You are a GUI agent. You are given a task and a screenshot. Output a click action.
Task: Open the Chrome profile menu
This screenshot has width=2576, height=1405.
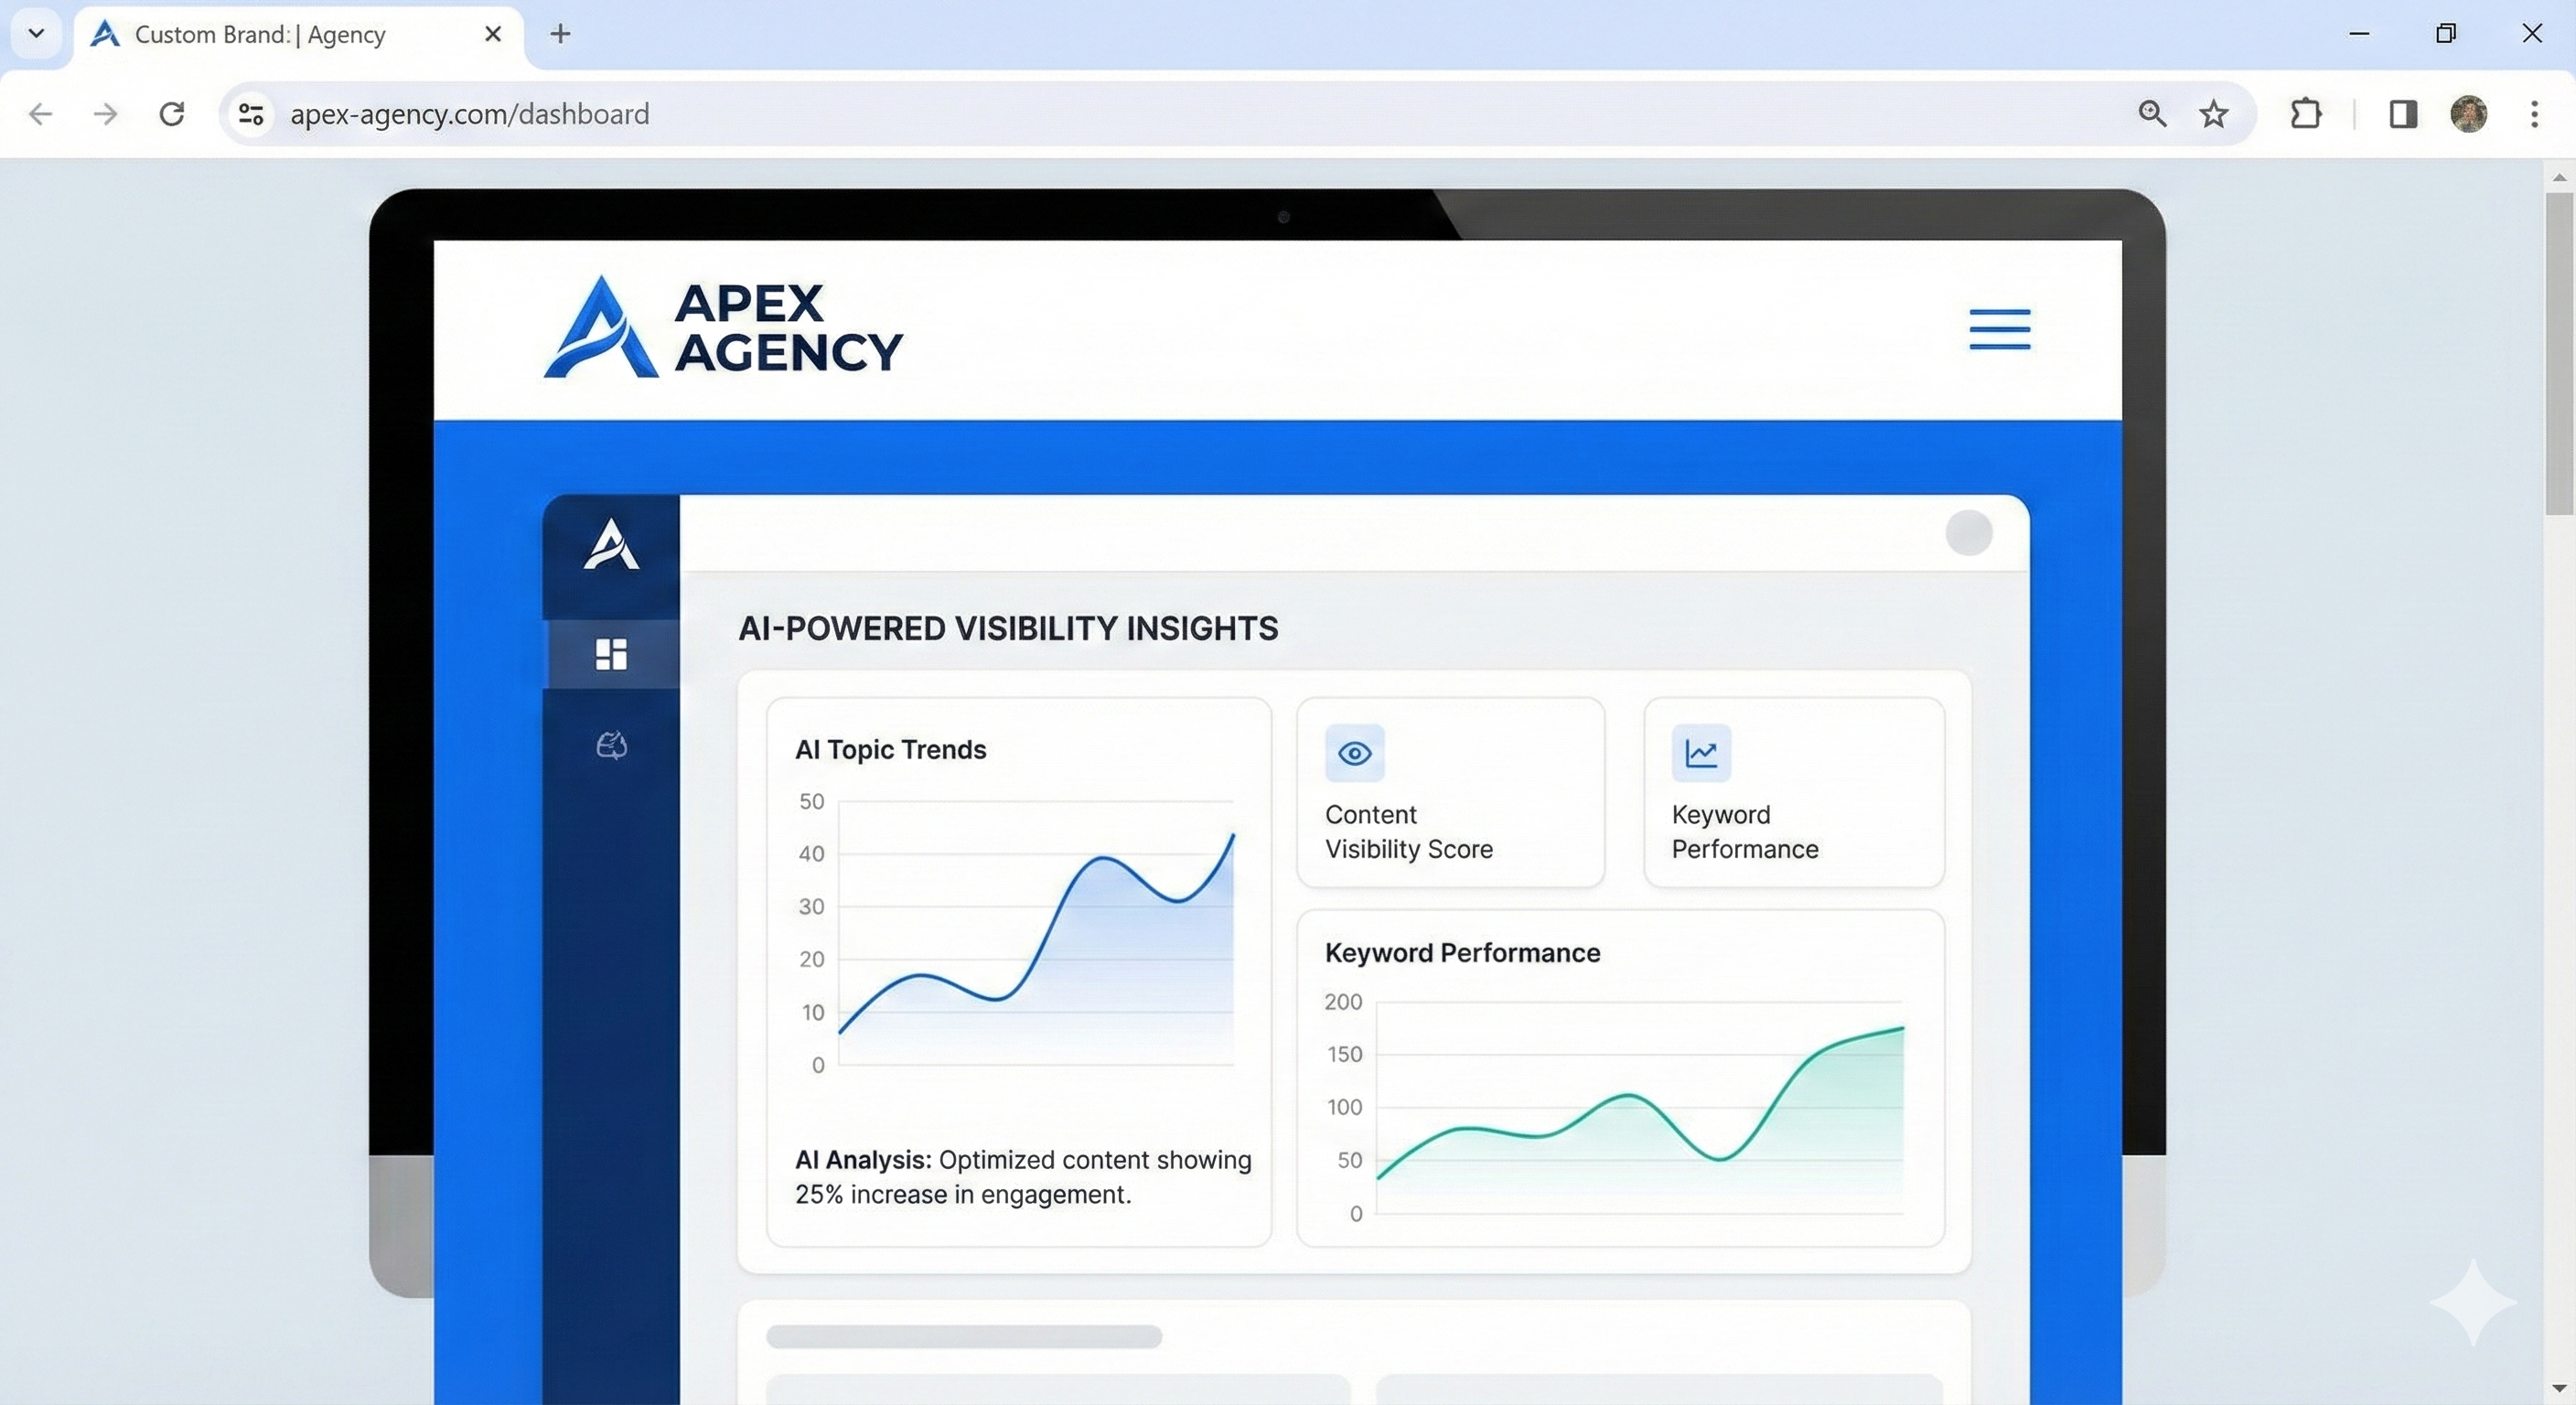click(2469, 114)
